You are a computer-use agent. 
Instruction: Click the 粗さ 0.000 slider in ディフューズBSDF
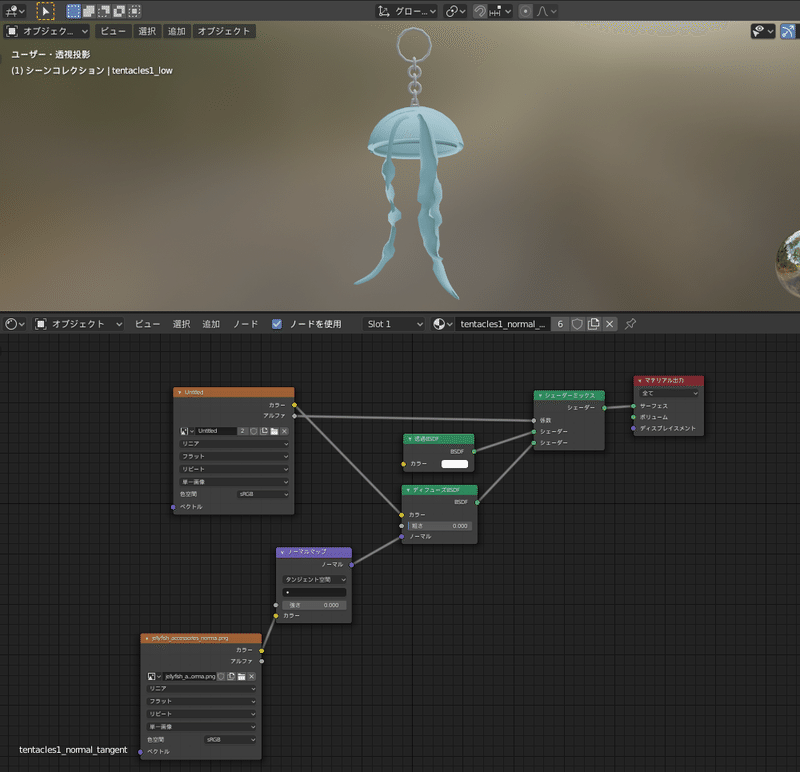click(440, 526)
